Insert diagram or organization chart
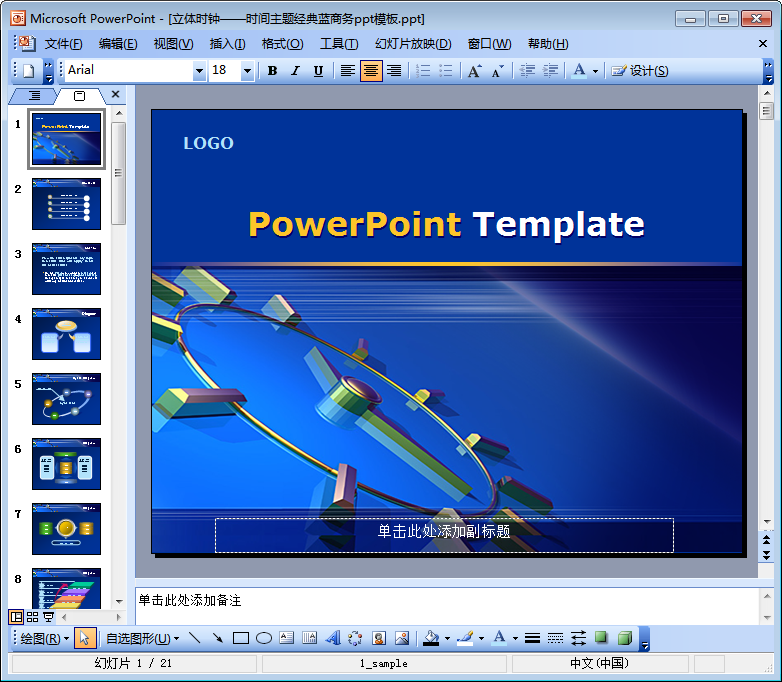Screen dimensions: 782x682 [355, 638]
